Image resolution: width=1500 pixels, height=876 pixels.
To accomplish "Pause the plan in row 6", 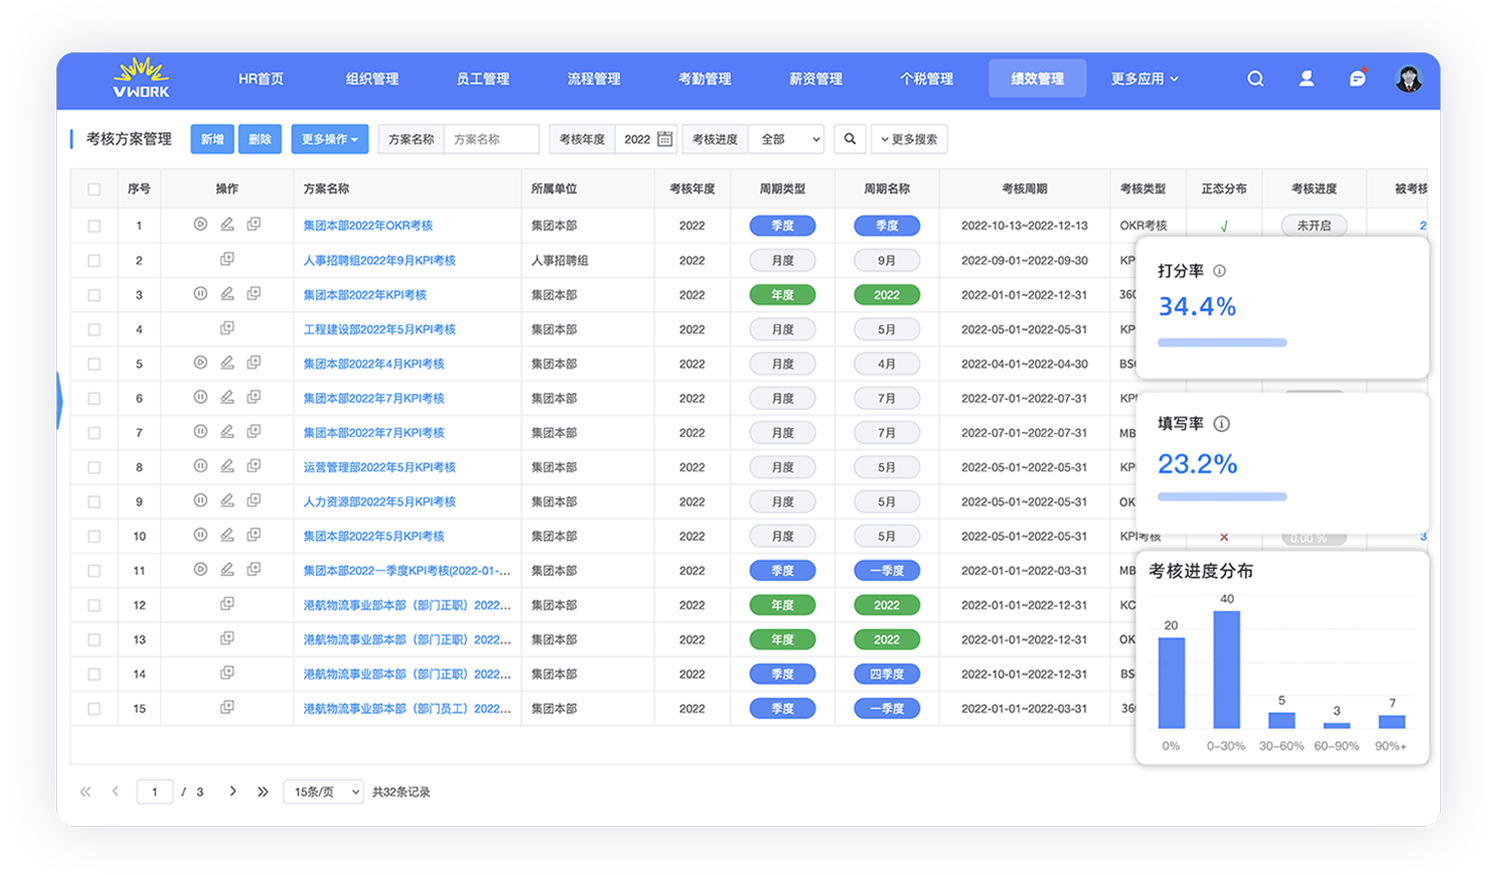I will click(200, 398).
